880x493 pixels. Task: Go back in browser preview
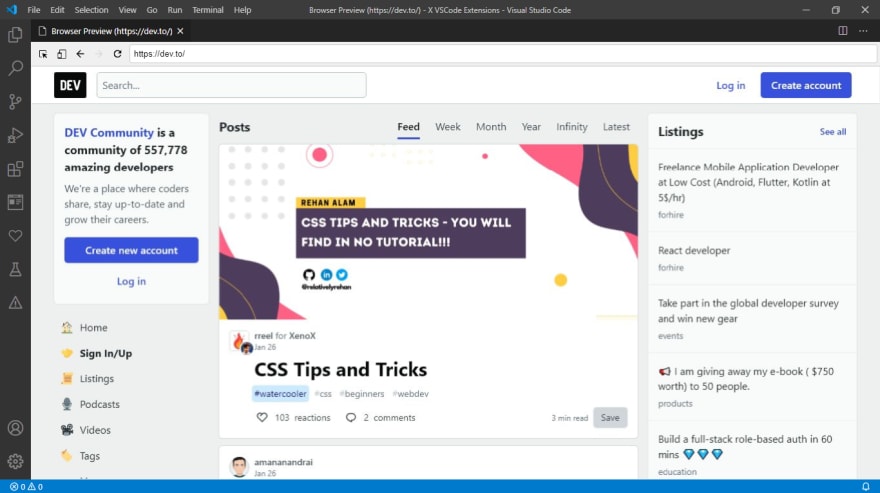point(80,54)
